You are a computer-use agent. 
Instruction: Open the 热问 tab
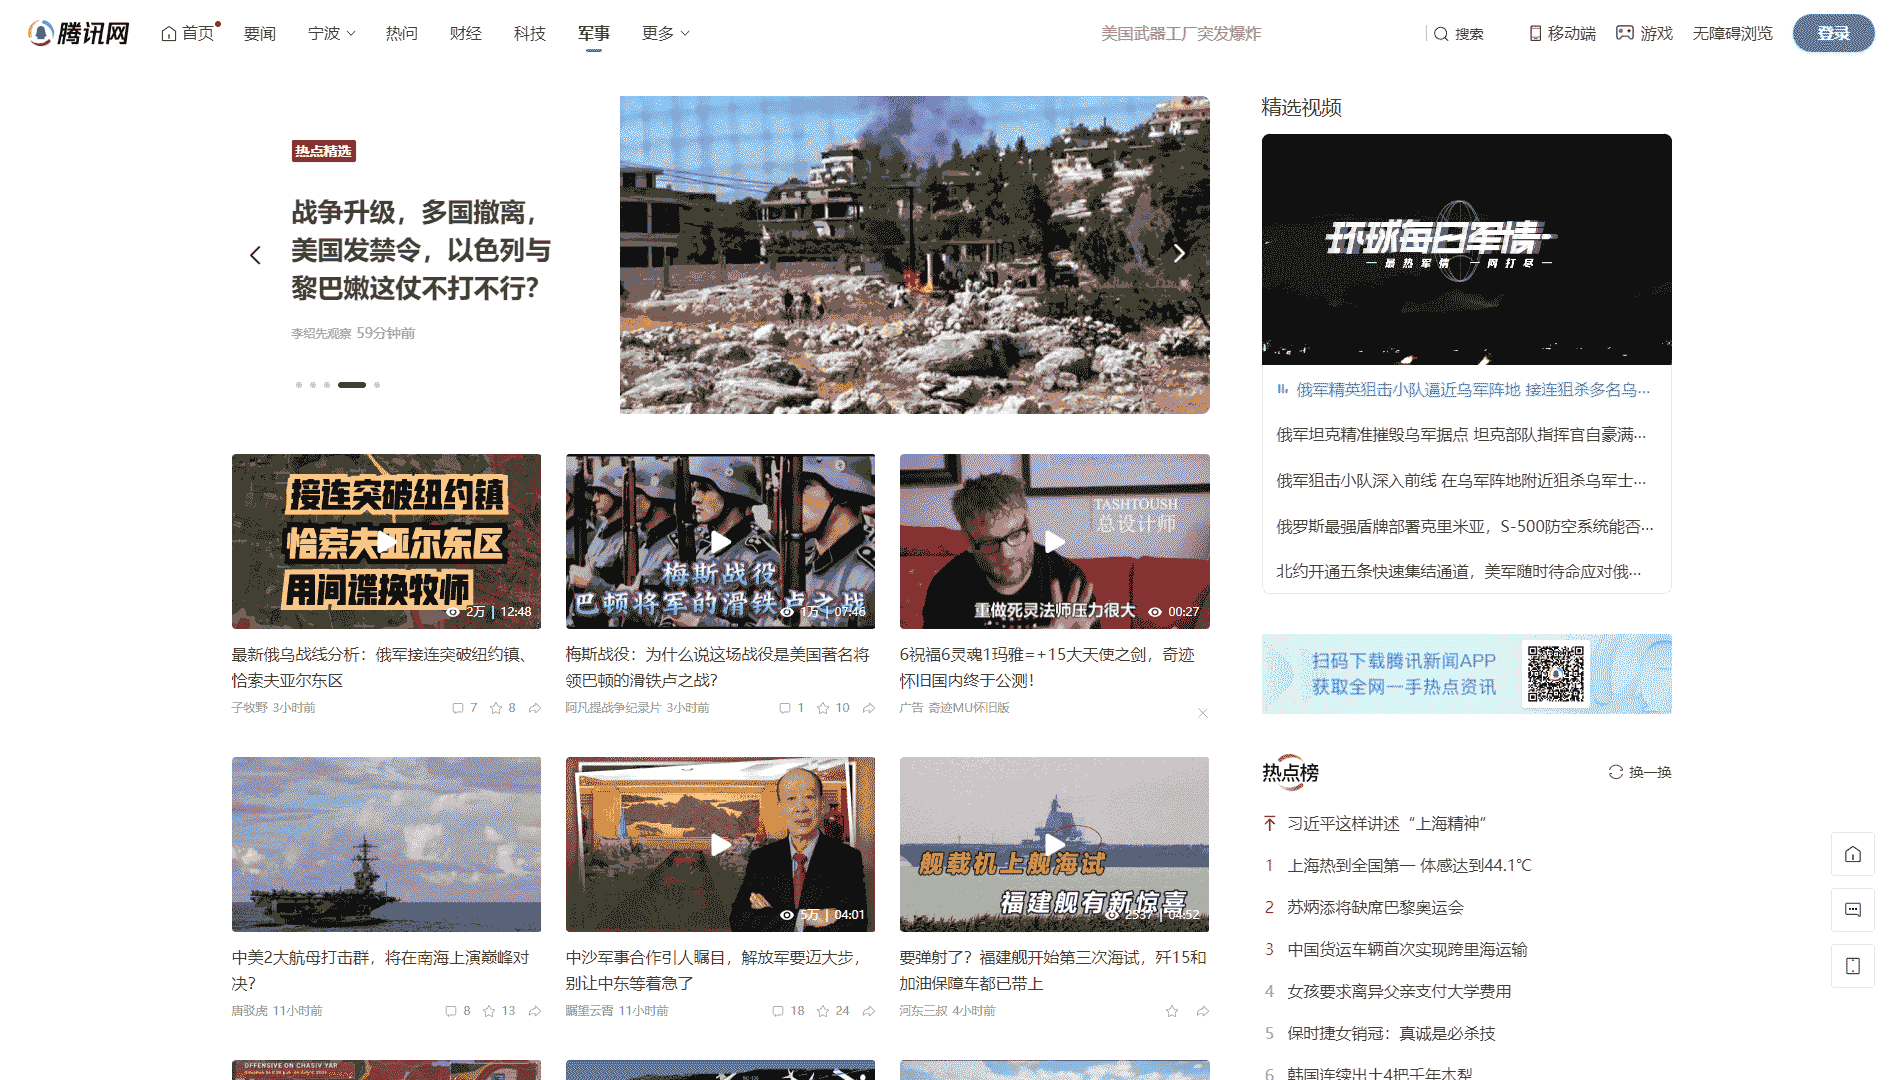coord(402,33)
